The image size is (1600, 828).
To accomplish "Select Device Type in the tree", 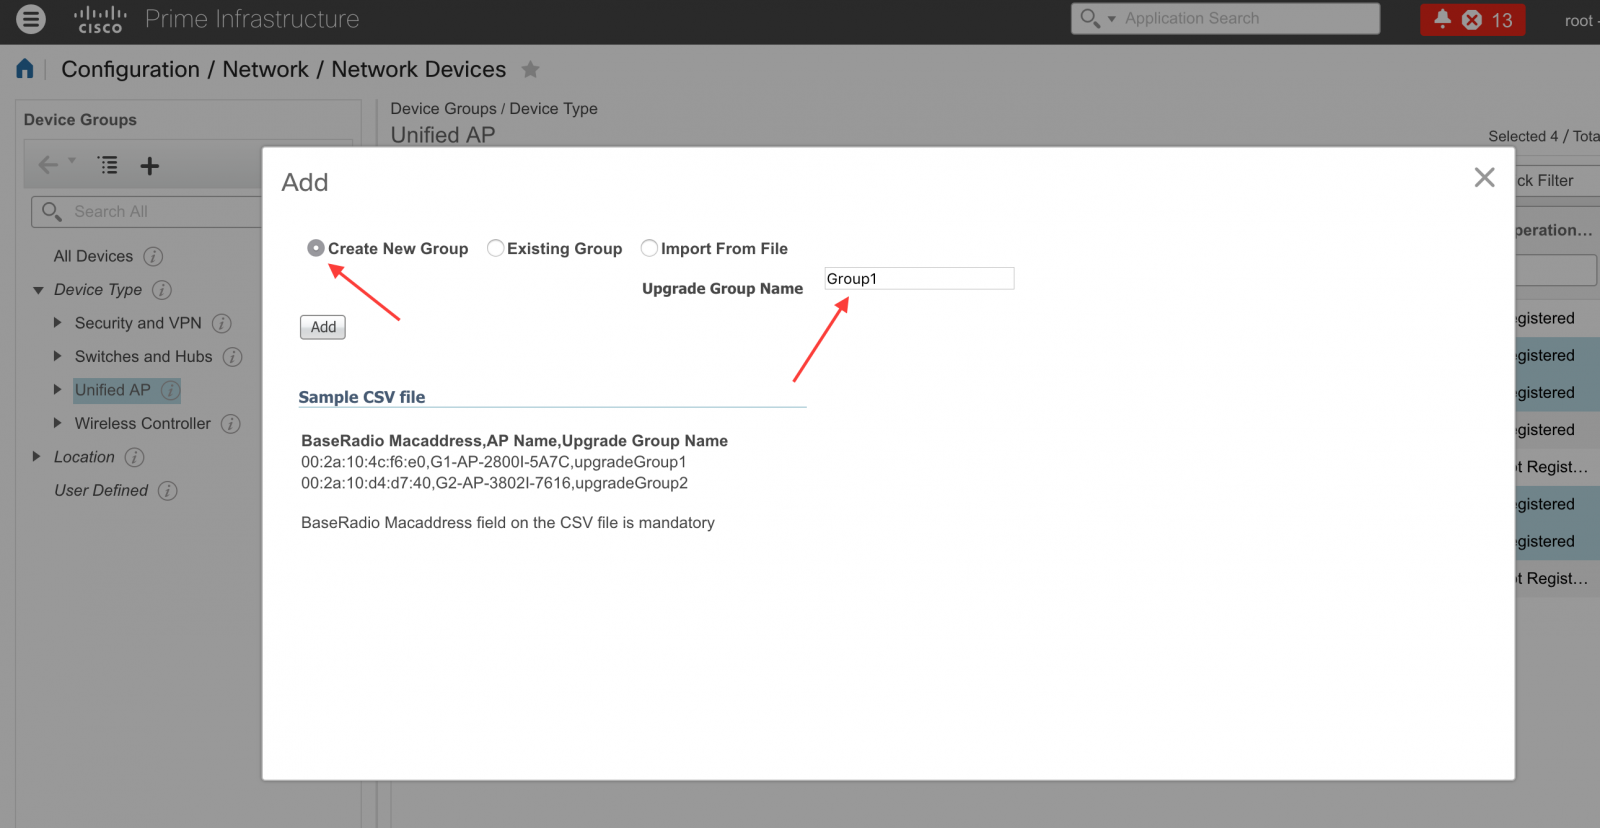I will click(98, 290).
